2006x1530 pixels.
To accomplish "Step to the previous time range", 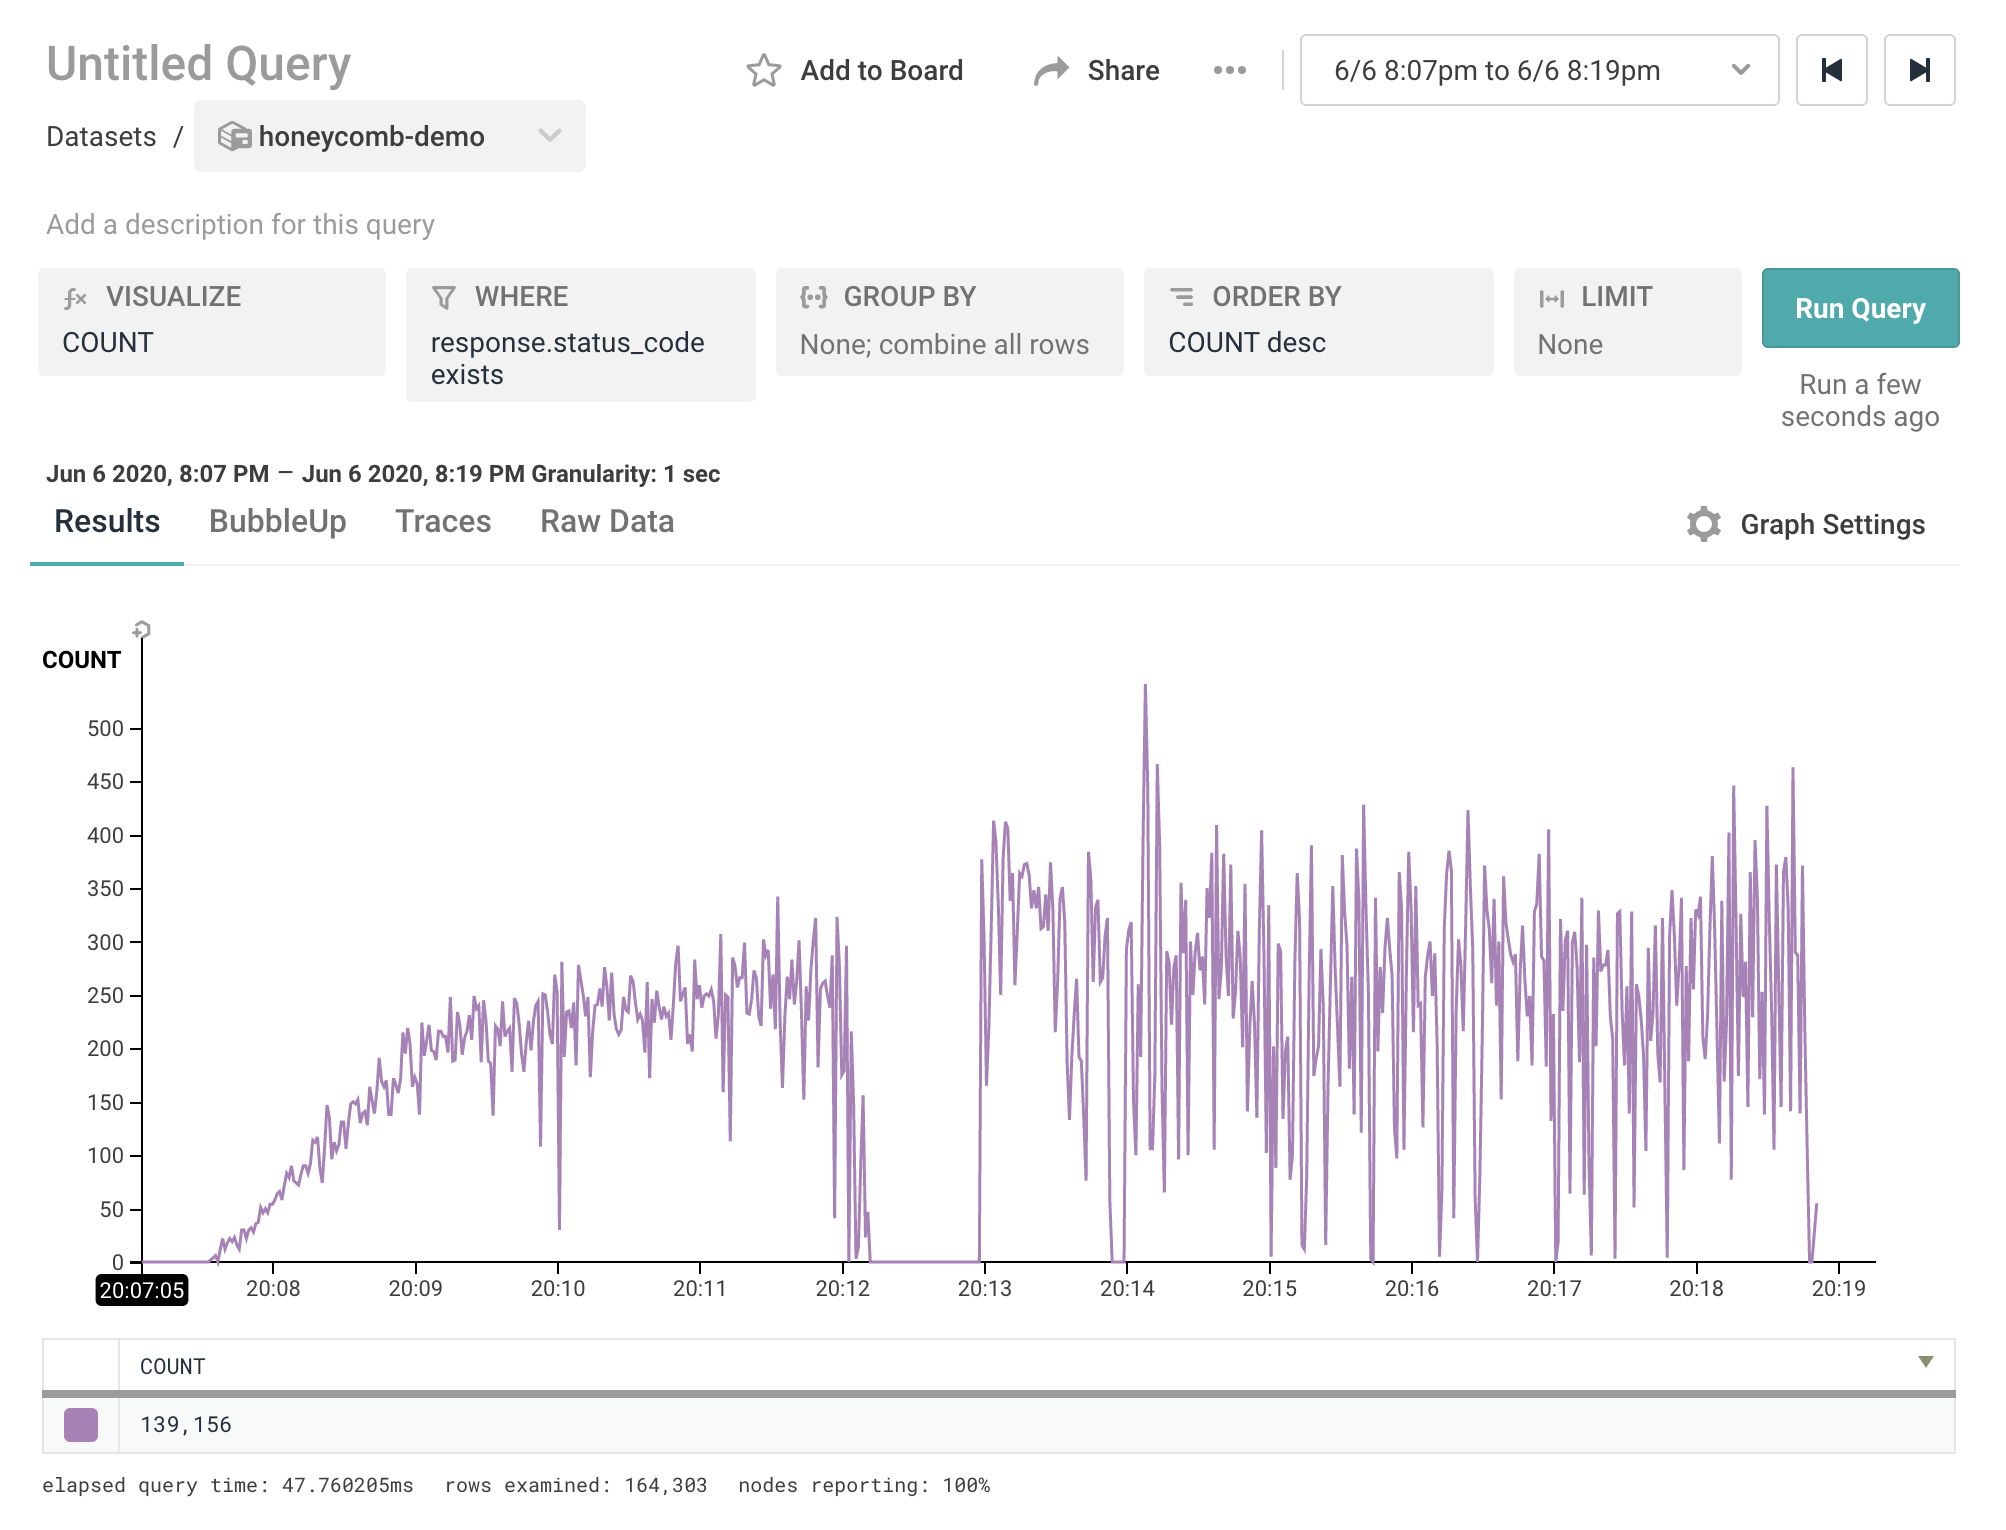I will pyautogui.click(x=1831, y=70).
